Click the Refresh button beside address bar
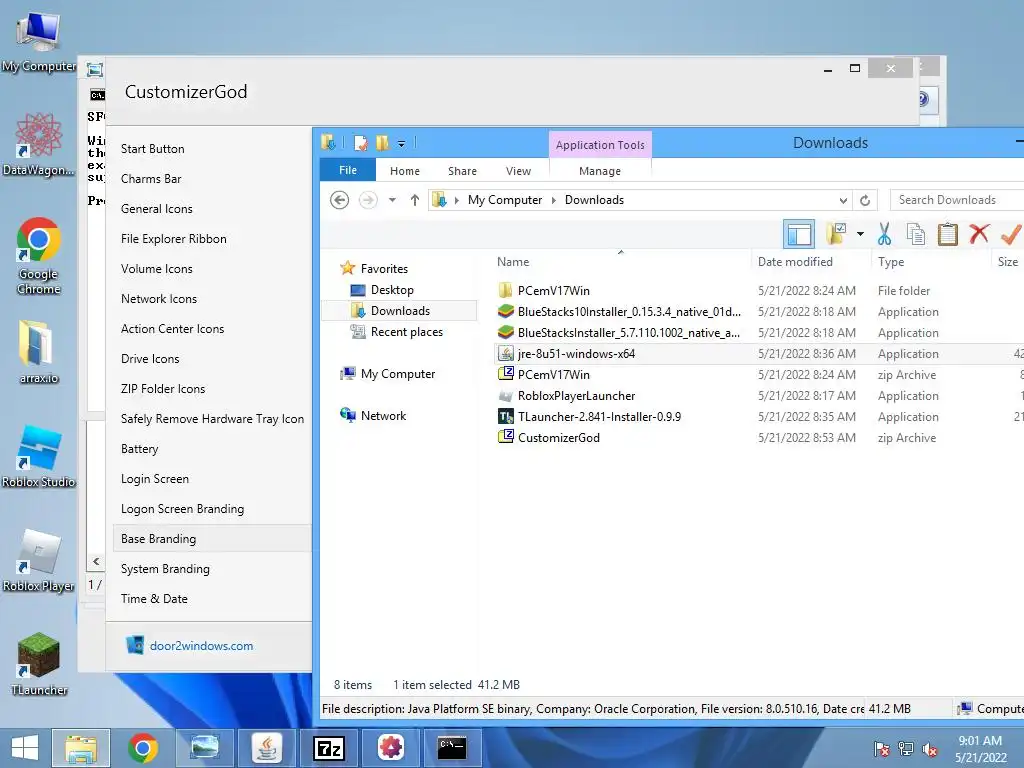This screenshot has height=768, width=1024. (x=865, y=200)
